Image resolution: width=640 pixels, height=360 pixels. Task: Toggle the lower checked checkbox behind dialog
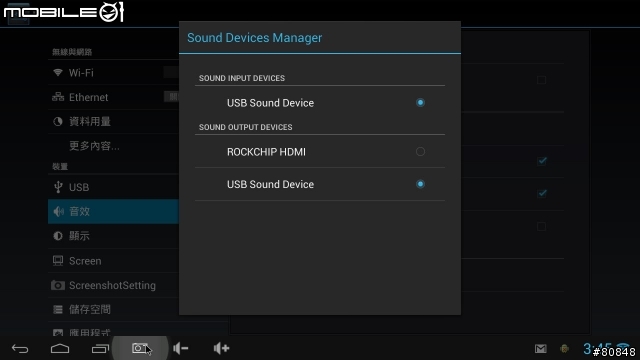coord(542,193)
